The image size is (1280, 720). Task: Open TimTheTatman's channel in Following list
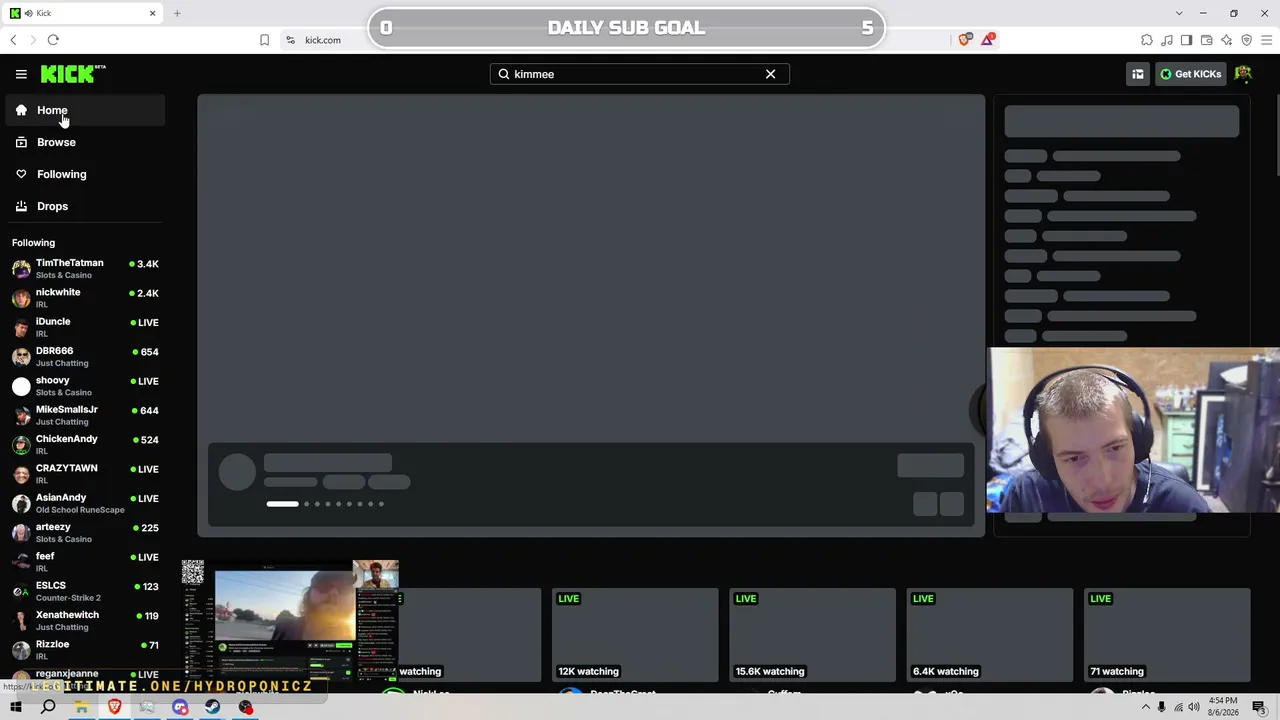click(x=85, y=268)
